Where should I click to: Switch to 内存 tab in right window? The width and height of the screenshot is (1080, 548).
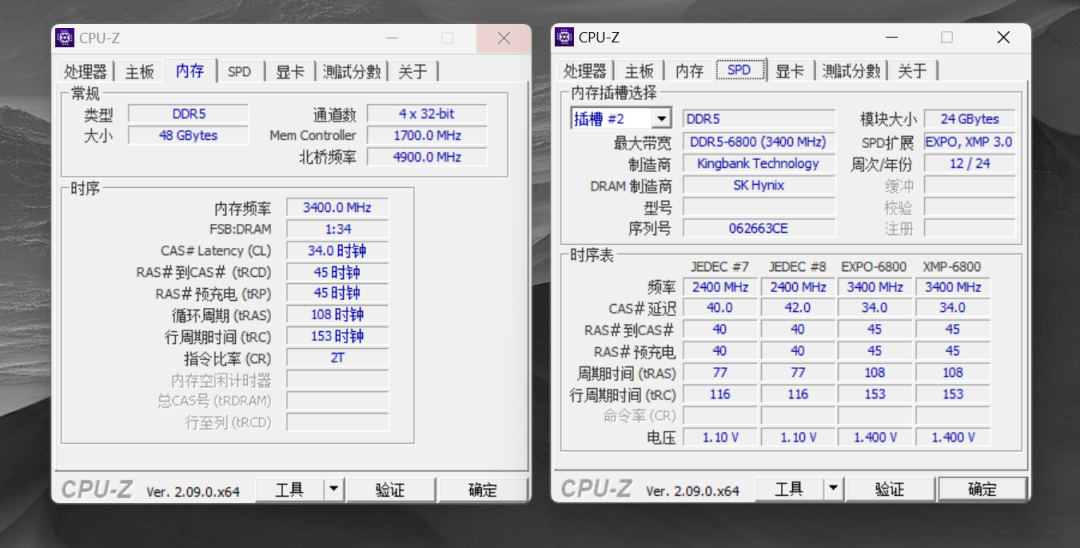[689, 71]
